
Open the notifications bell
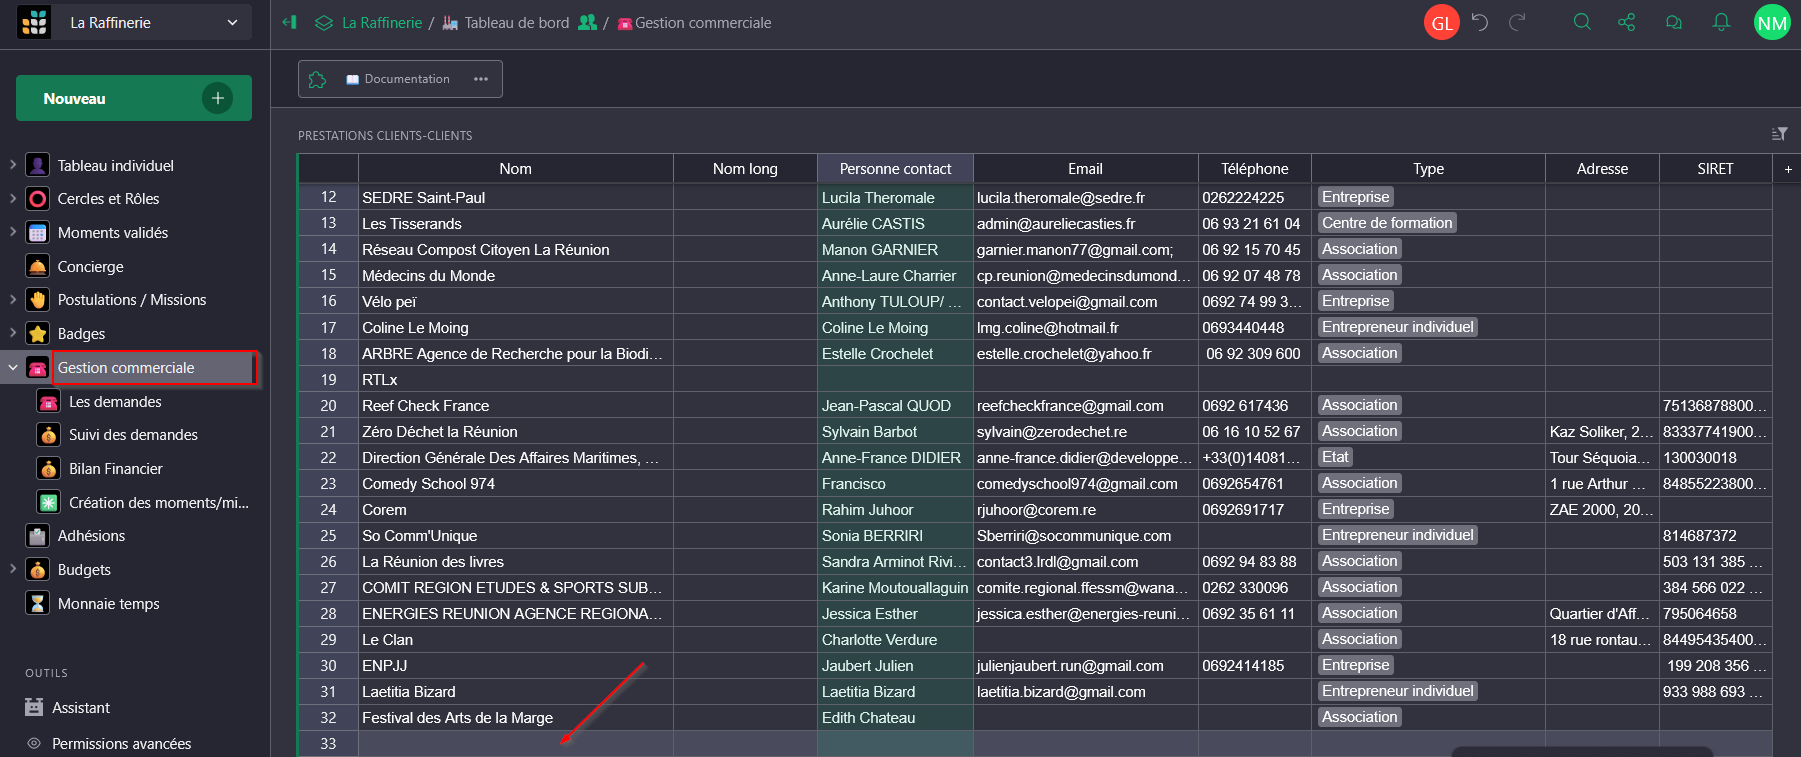(1721, 22)
